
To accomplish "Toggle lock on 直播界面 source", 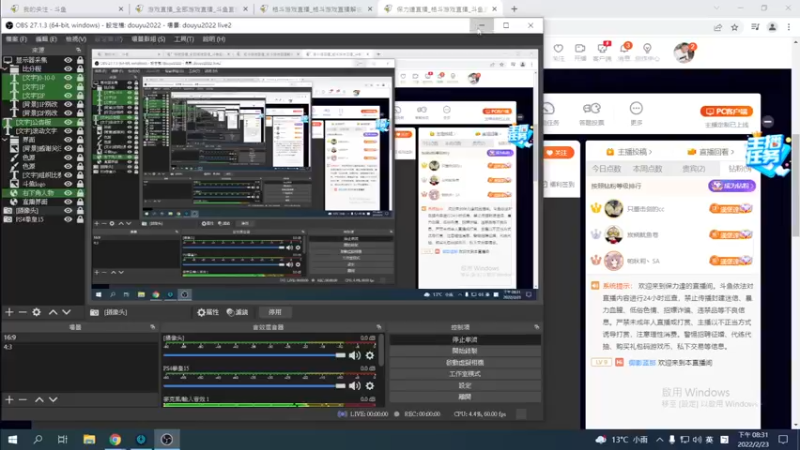I will tap(80, 202).
